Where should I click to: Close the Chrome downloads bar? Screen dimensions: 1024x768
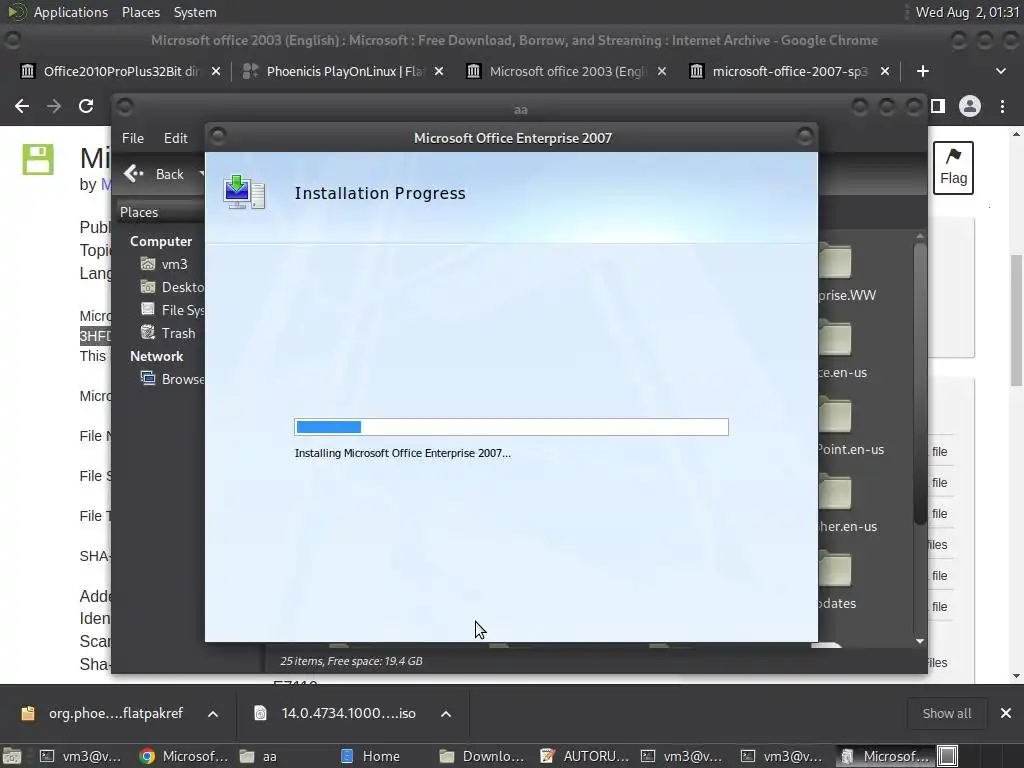pyautogui.click(x=1006, y=713)
